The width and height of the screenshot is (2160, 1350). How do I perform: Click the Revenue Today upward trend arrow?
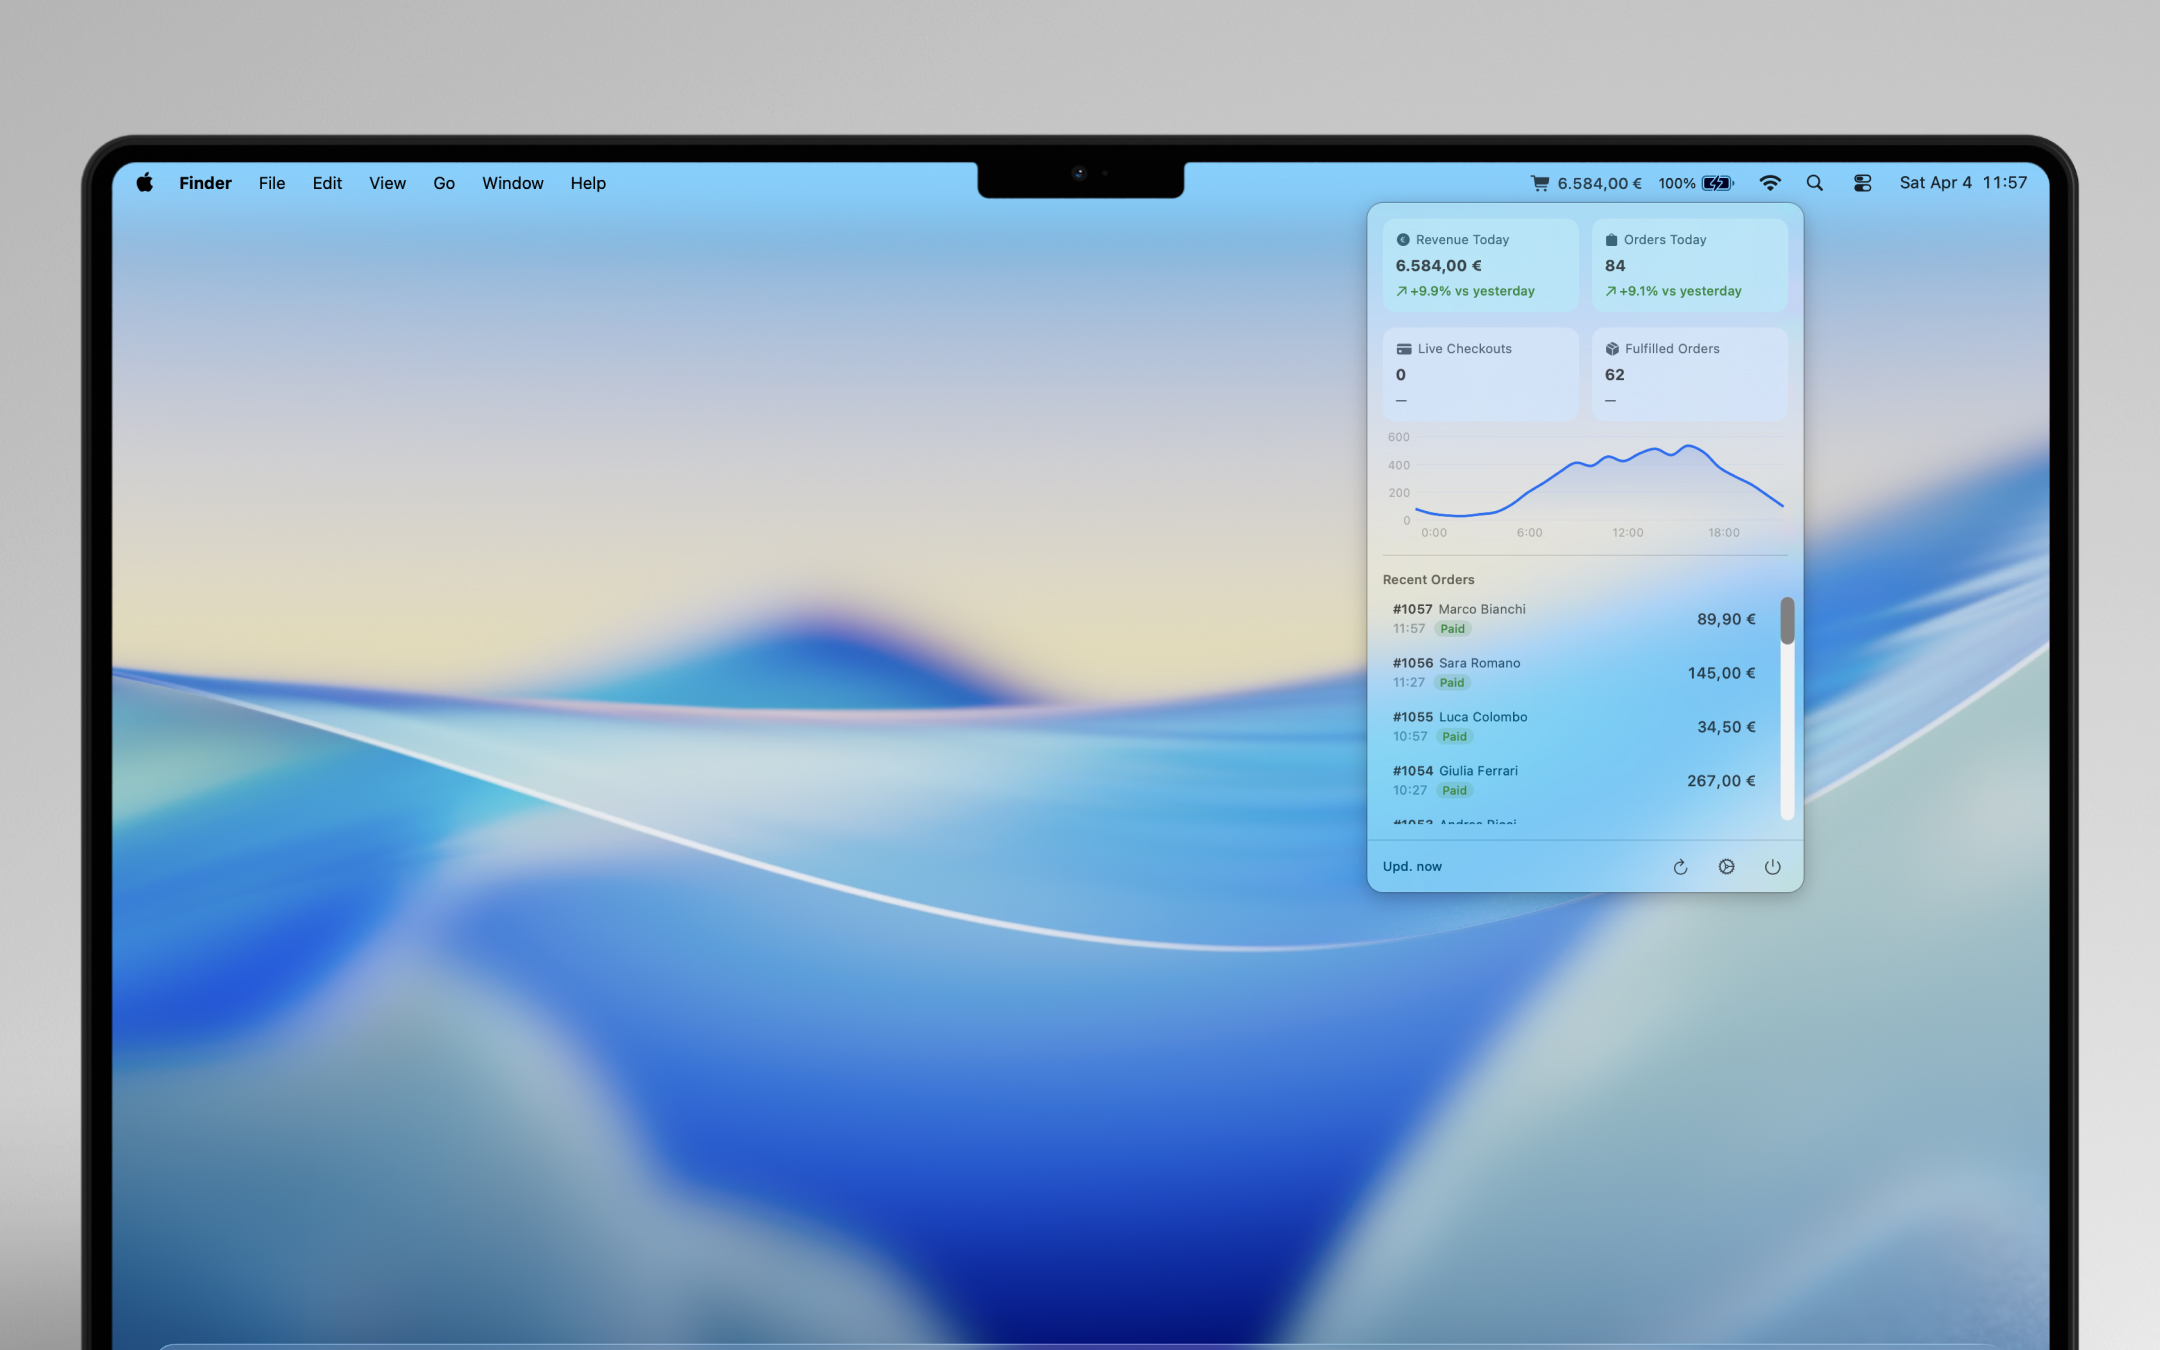click(1402, 292)
